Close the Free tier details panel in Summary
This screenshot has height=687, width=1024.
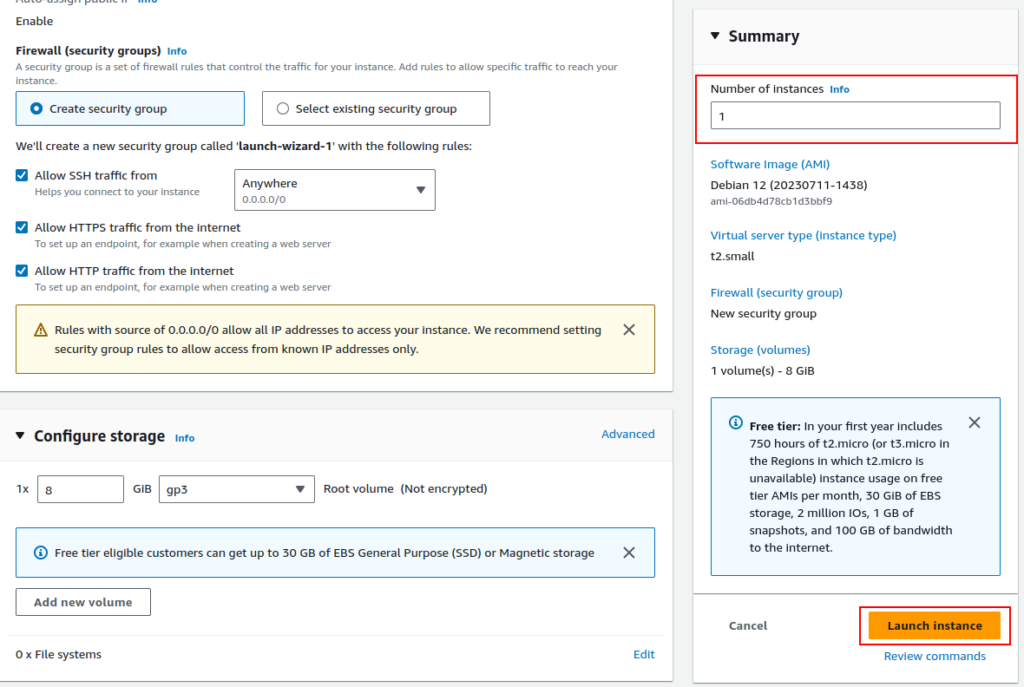point(975,422)
